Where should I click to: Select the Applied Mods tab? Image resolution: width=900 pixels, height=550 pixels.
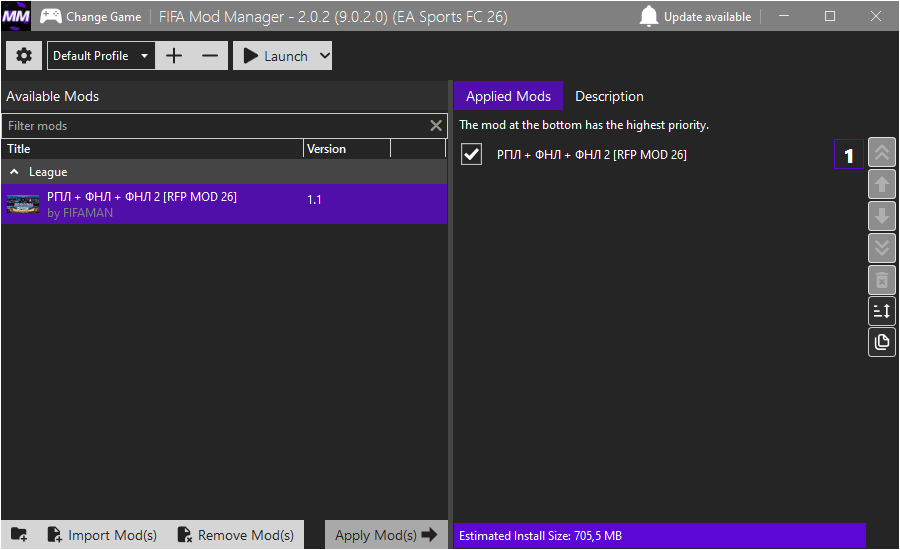508,96
